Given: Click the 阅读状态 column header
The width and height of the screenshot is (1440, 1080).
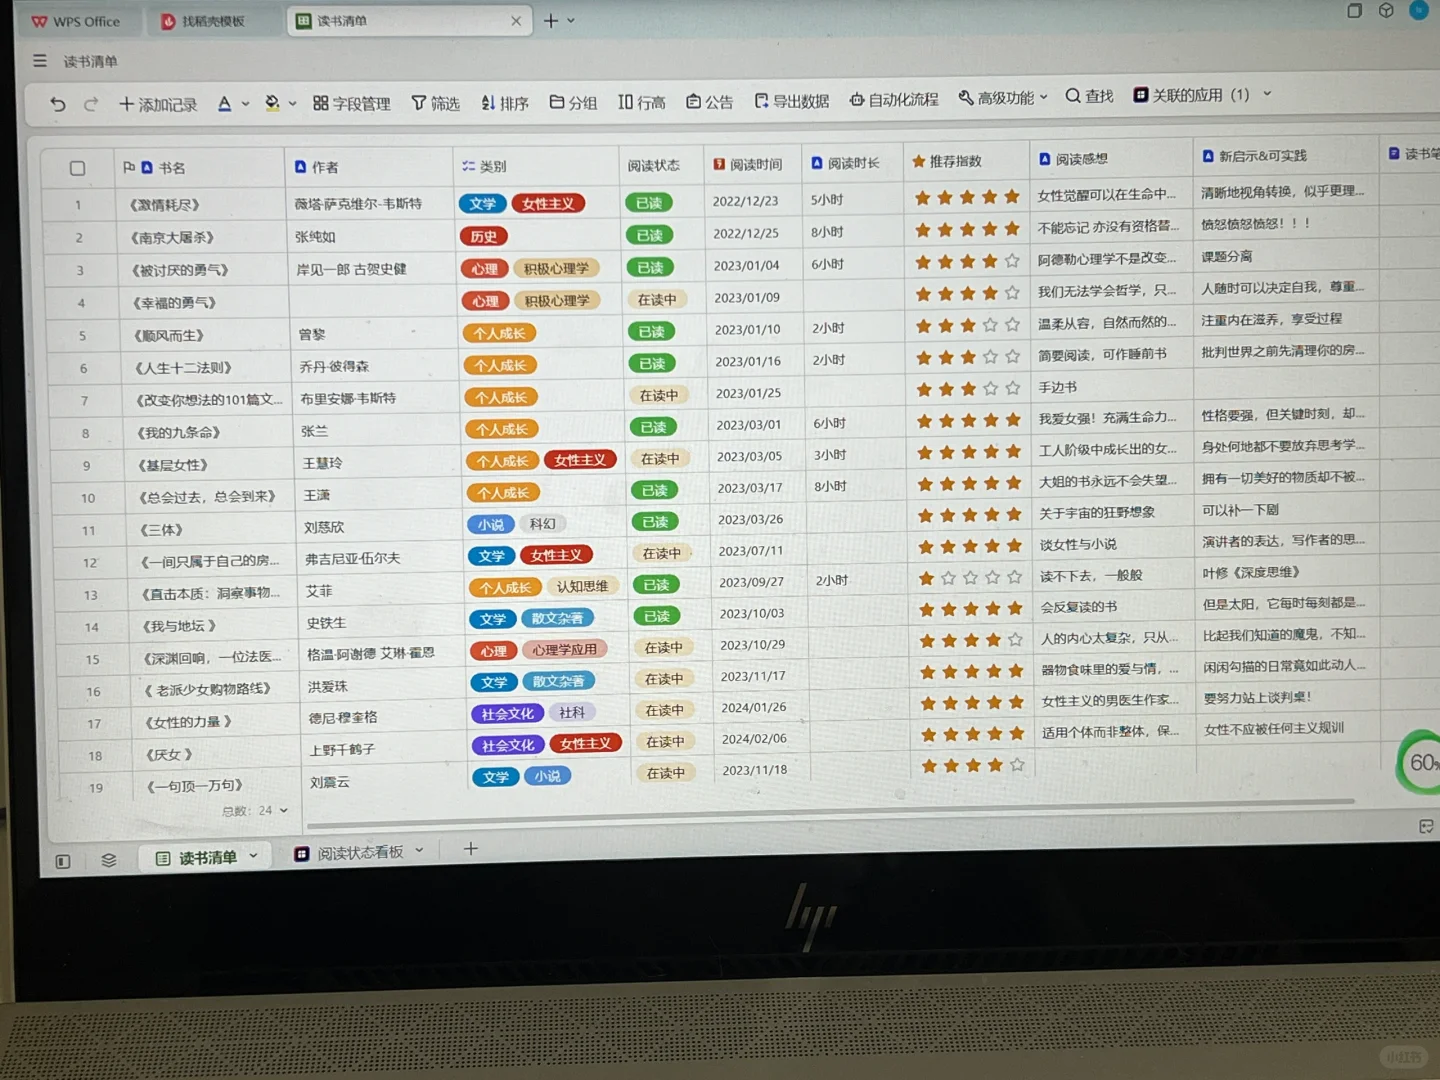Looking at the screenshot, I should click(x=660, y=164).
